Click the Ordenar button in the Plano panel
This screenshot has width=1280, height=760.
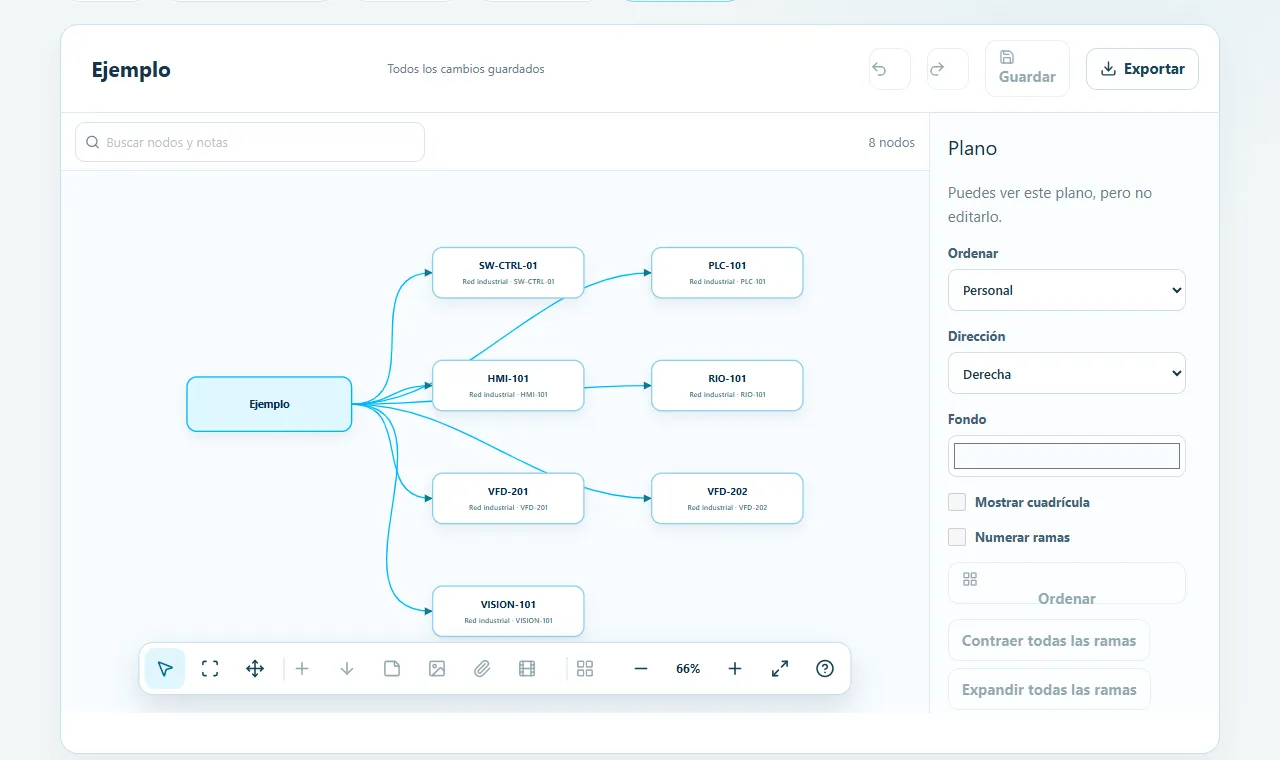pyautogui.click(x=1067, y=583)
